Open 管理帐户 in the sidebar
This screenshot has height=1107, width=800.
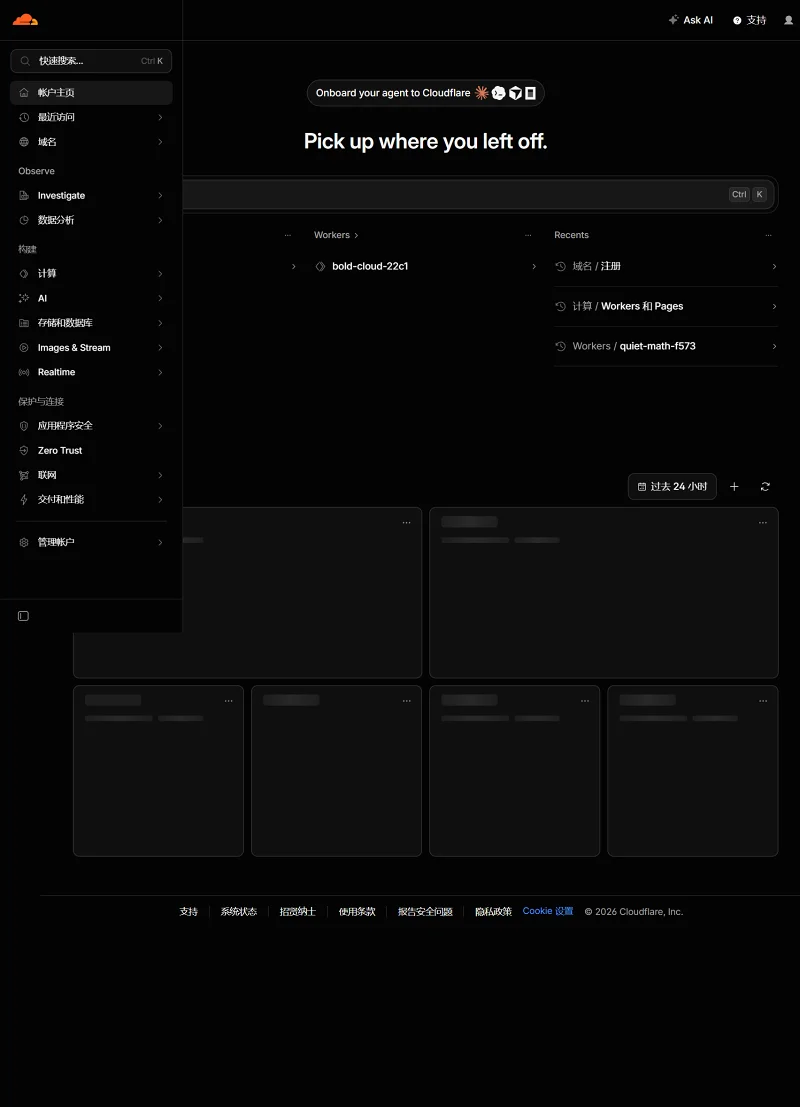(x=91, y=542)
